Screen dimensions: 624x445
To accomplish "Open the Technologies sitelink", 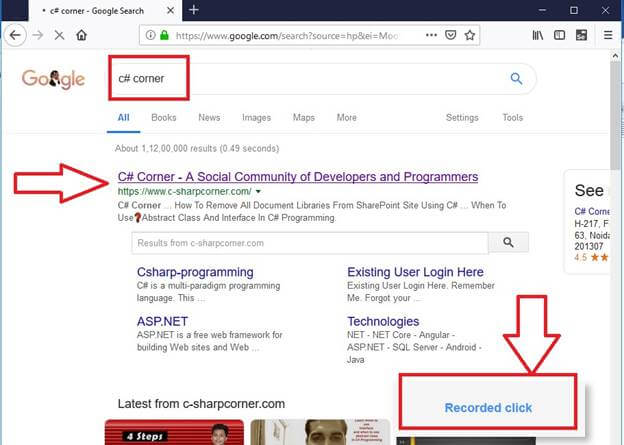I will [383, 321].
